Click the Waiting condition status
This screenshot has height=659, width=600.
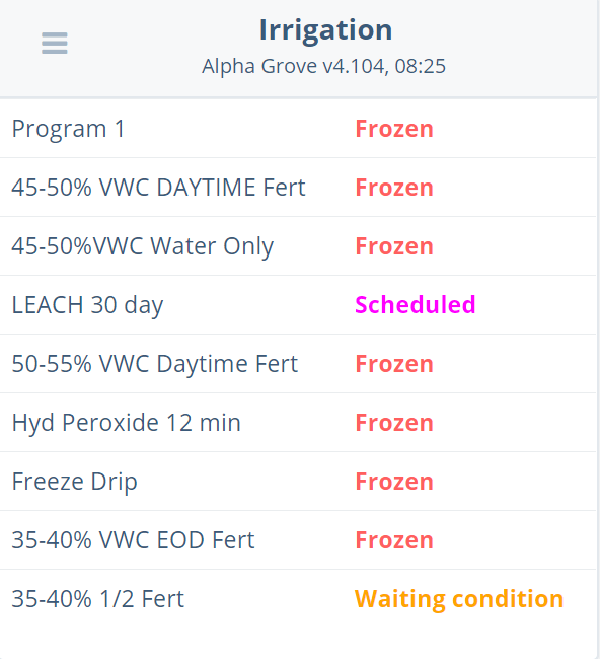458,600
